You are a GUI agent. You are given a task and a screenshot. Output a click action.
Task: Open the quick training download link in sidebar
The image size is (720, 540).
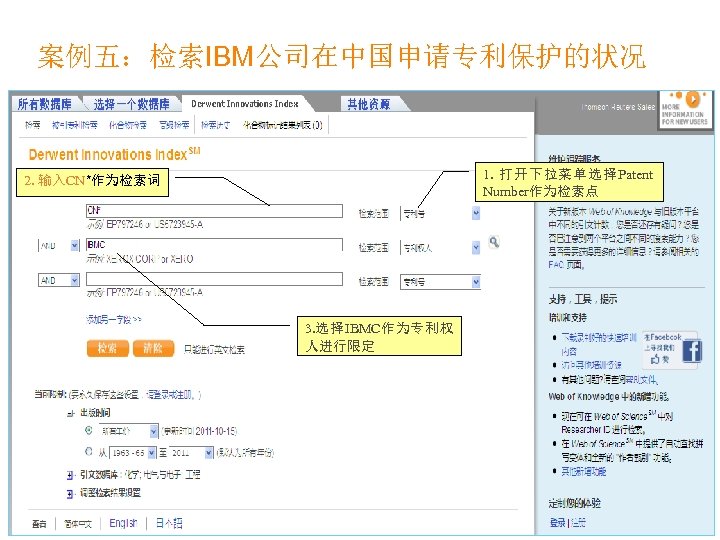(599, 344)
